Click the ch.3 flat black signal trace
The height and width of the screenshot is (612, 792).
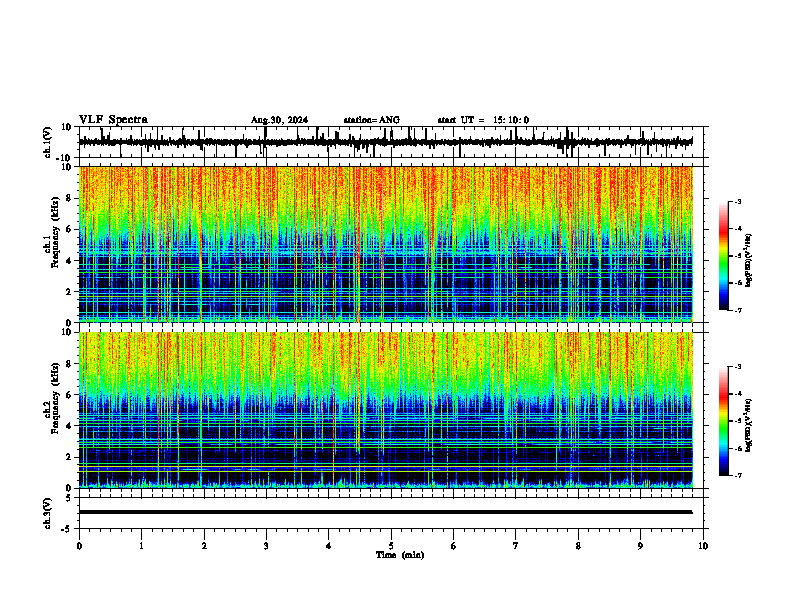(x=386, y=512)
